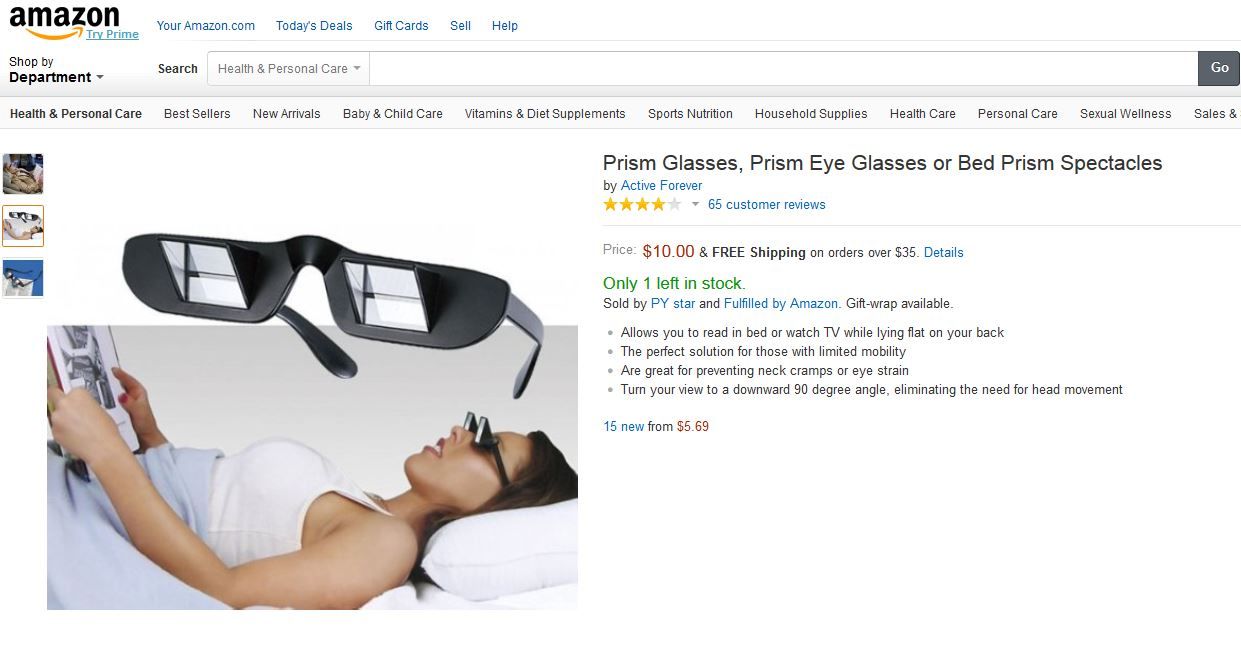Go to Gift Cards page
The width and height of the screenshot is (1241, 669).
coord(401,26)
